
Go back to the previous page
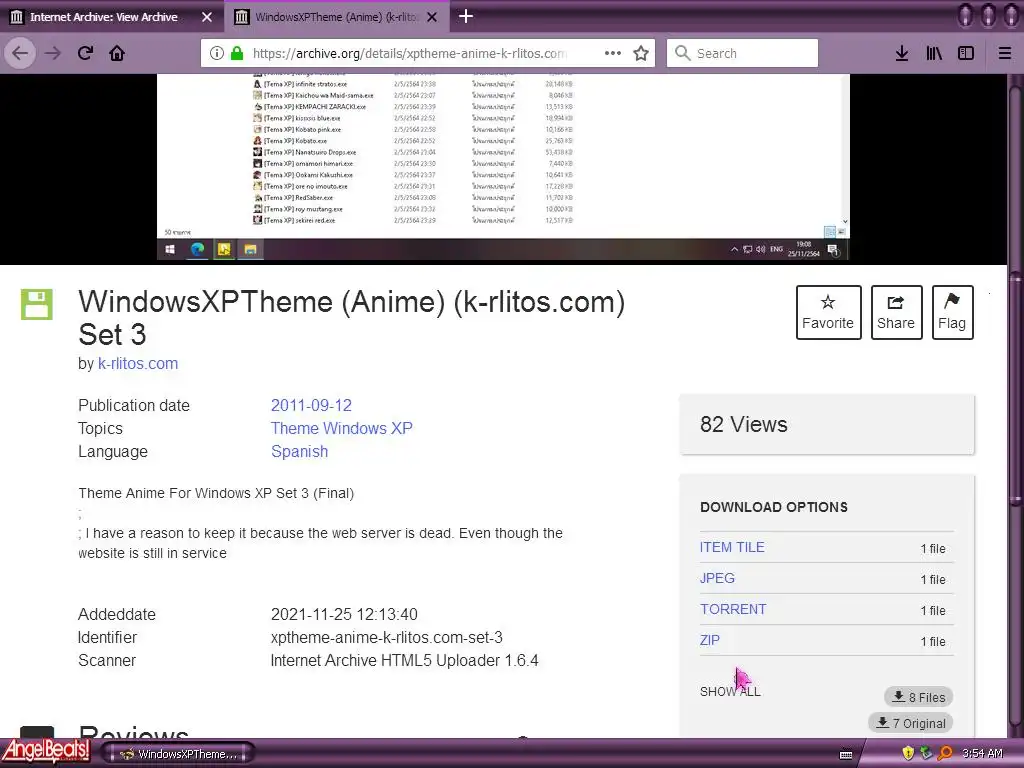[x=20, y=53]
